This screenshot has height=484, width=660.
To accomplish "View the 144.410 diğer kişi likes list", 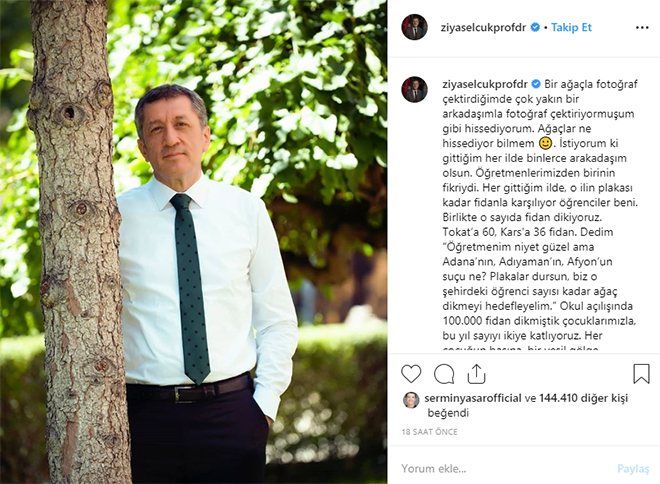I will (583, 398).
